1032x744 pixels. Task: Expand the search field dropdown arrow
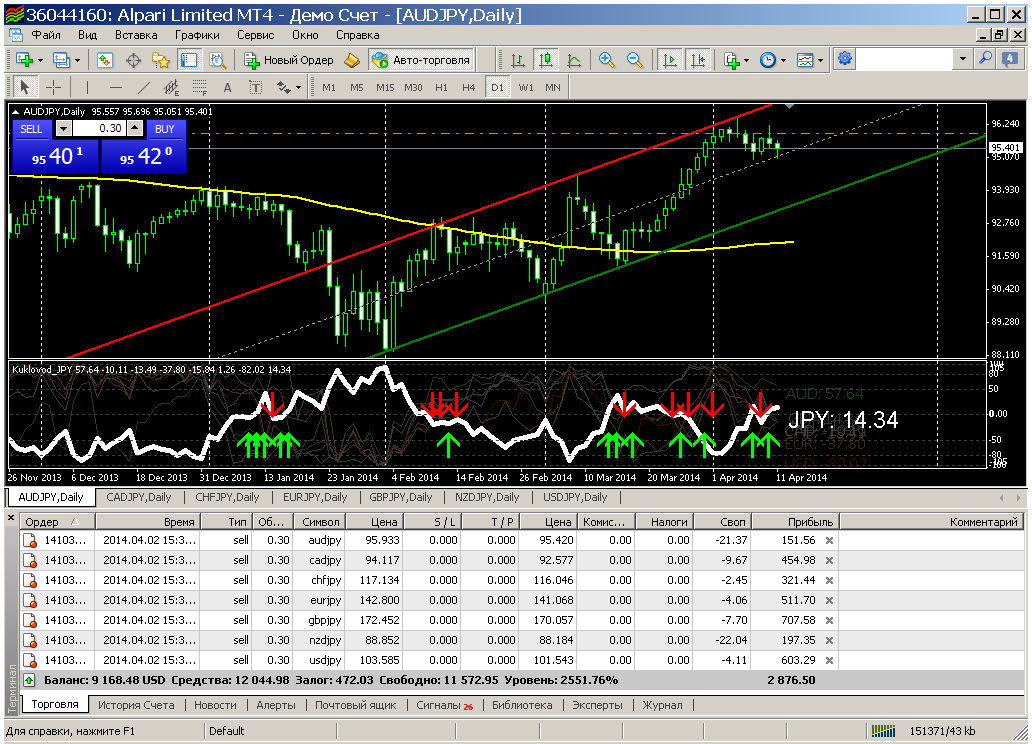click(963, 59)
